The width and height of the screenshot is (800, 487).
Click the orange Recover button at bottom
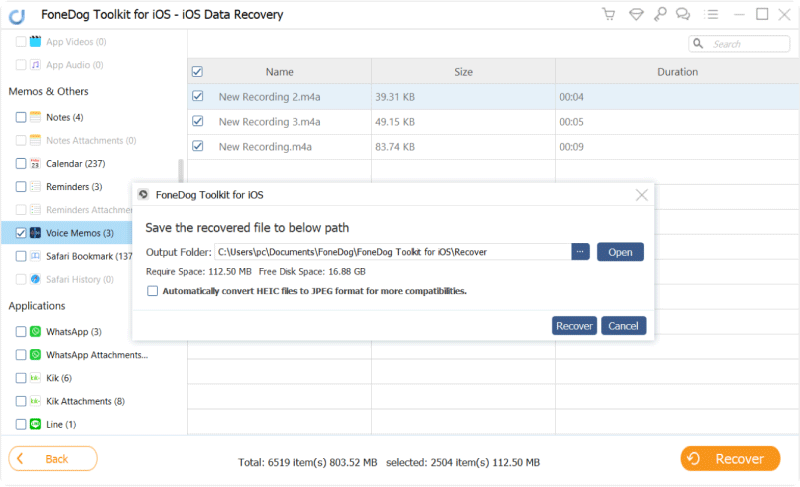(730, 459)
